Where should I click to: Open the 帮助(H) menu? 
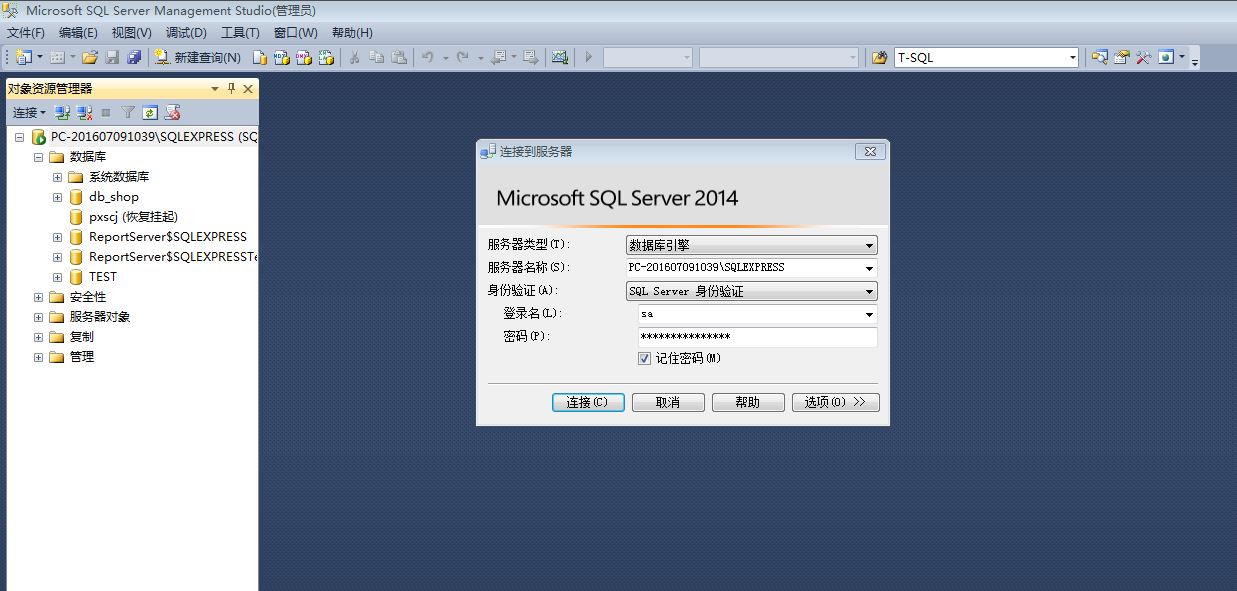(x=352, y=33)
